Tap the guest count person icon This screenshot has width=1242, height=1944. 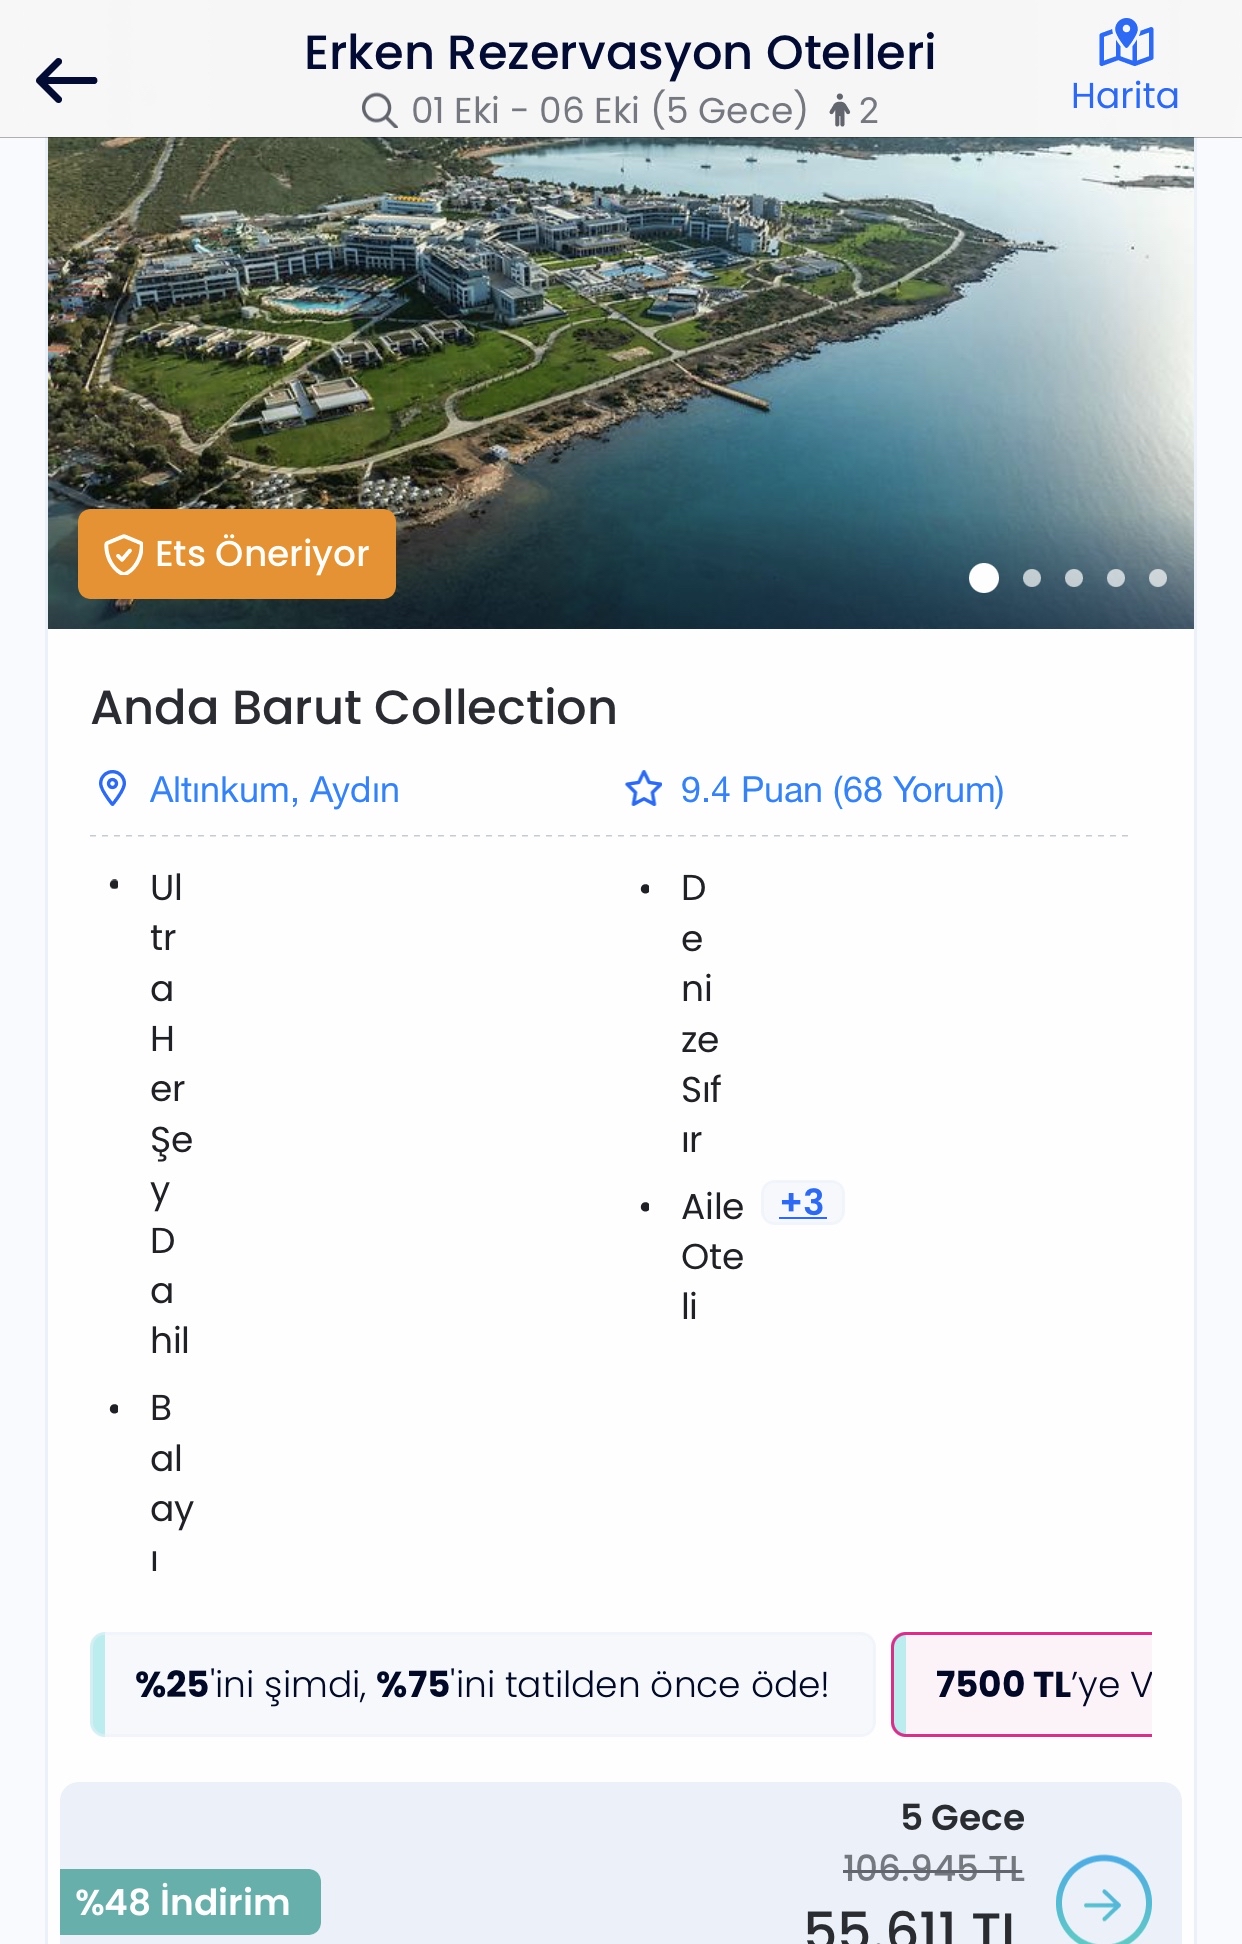pyautogui.click(x=840, y=110)
